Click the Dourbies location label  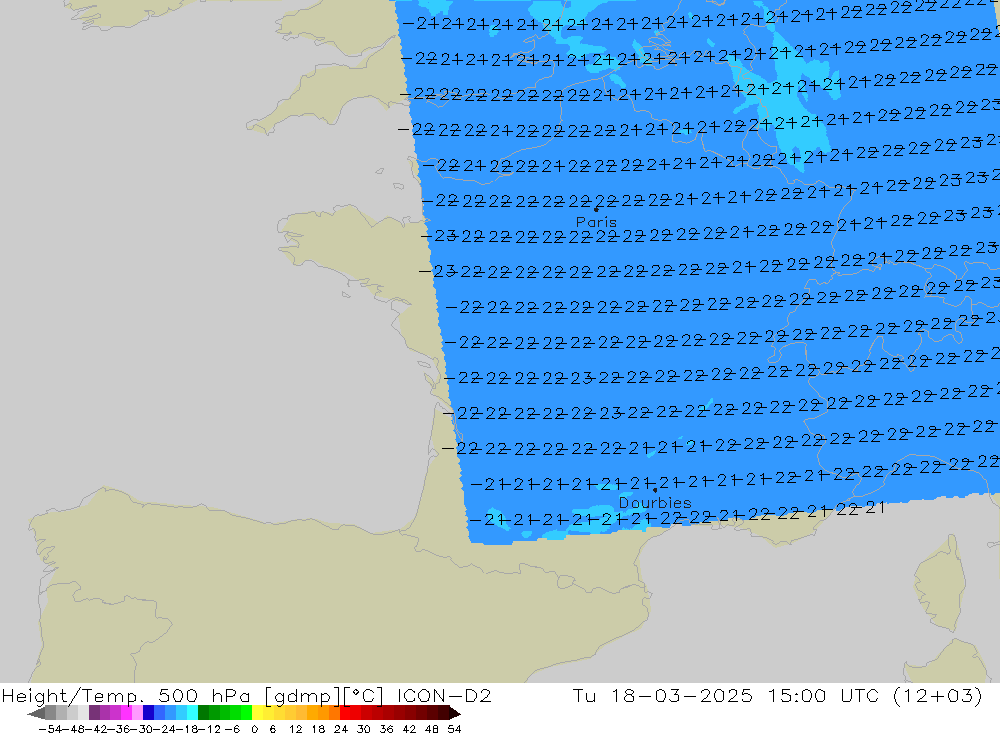(655, 503)
